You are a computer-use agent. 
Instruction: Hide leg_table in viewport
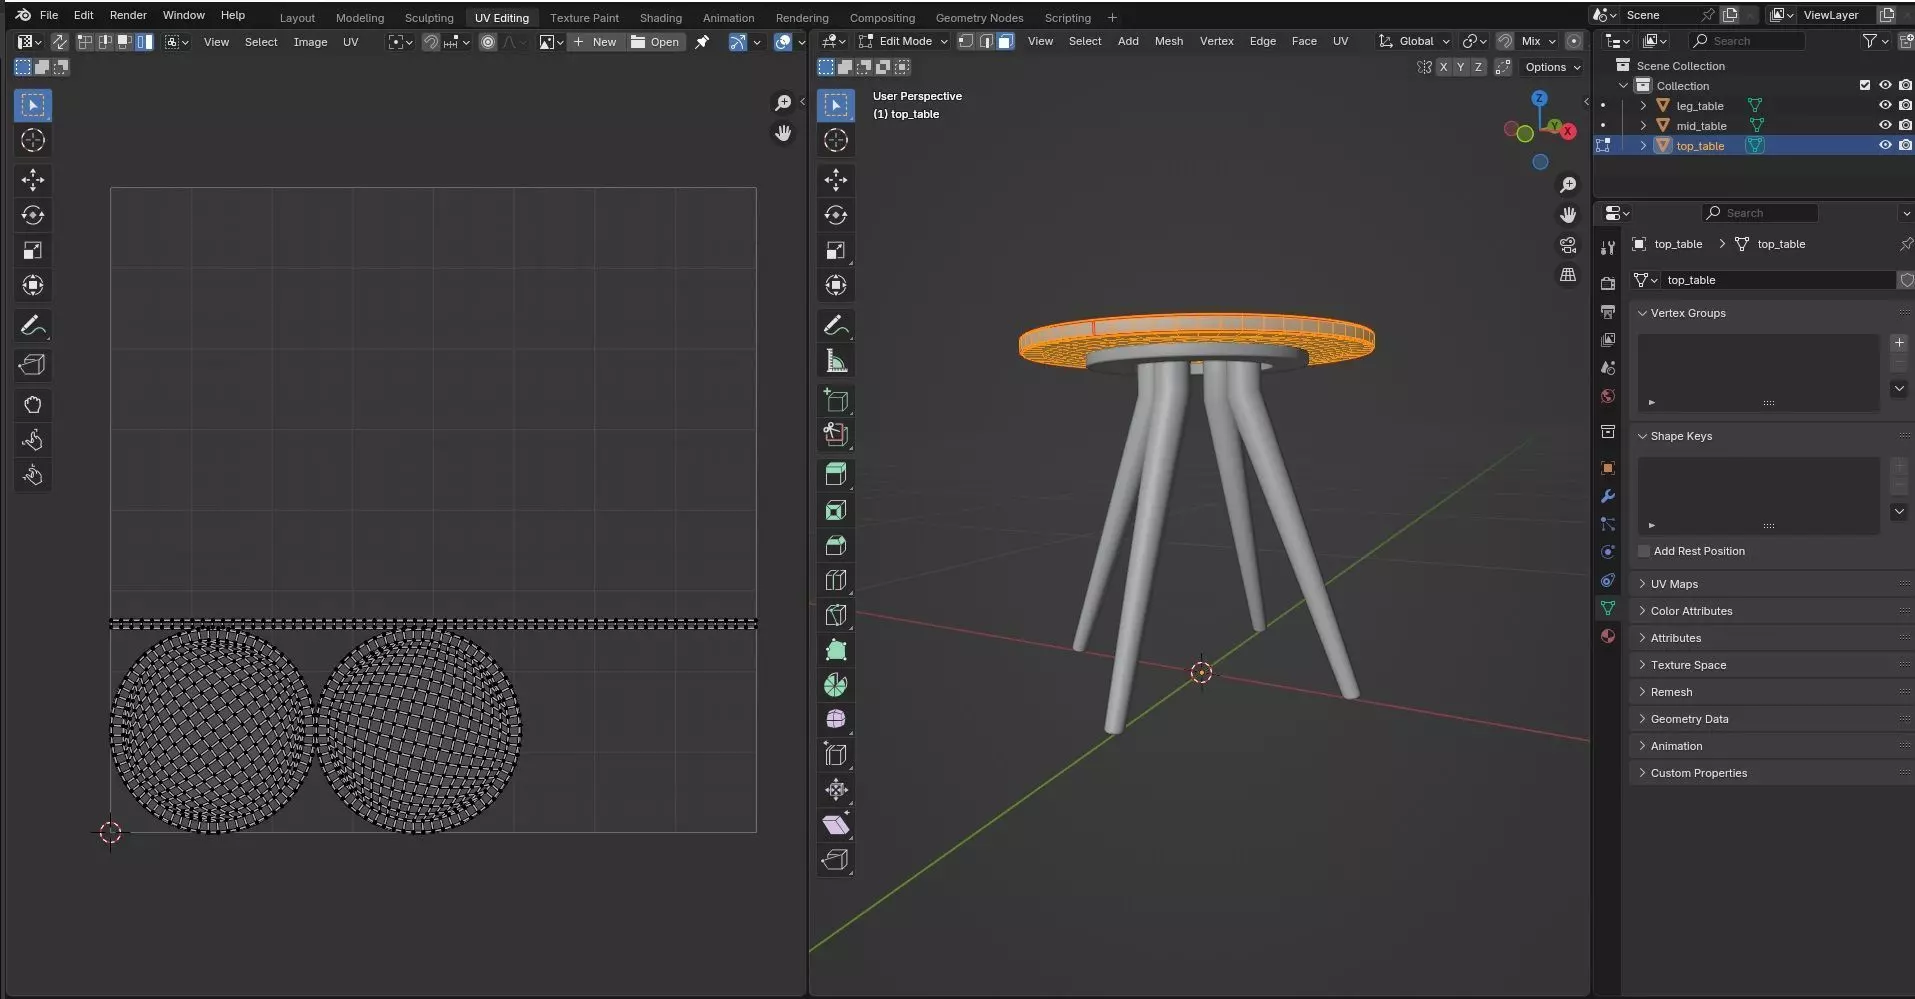(1885, 105)
